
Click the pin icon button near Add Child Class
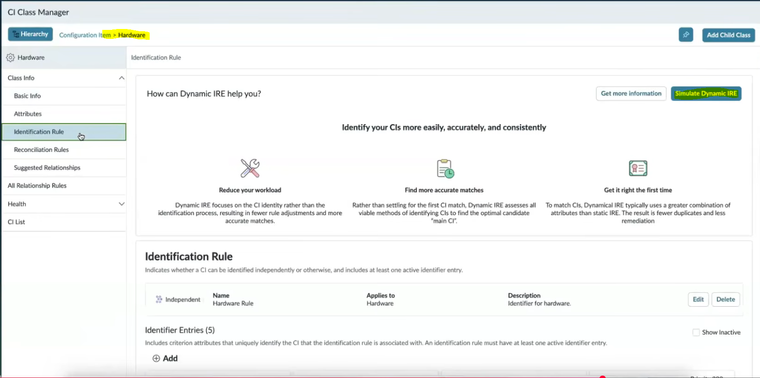(x=685, y=35)
